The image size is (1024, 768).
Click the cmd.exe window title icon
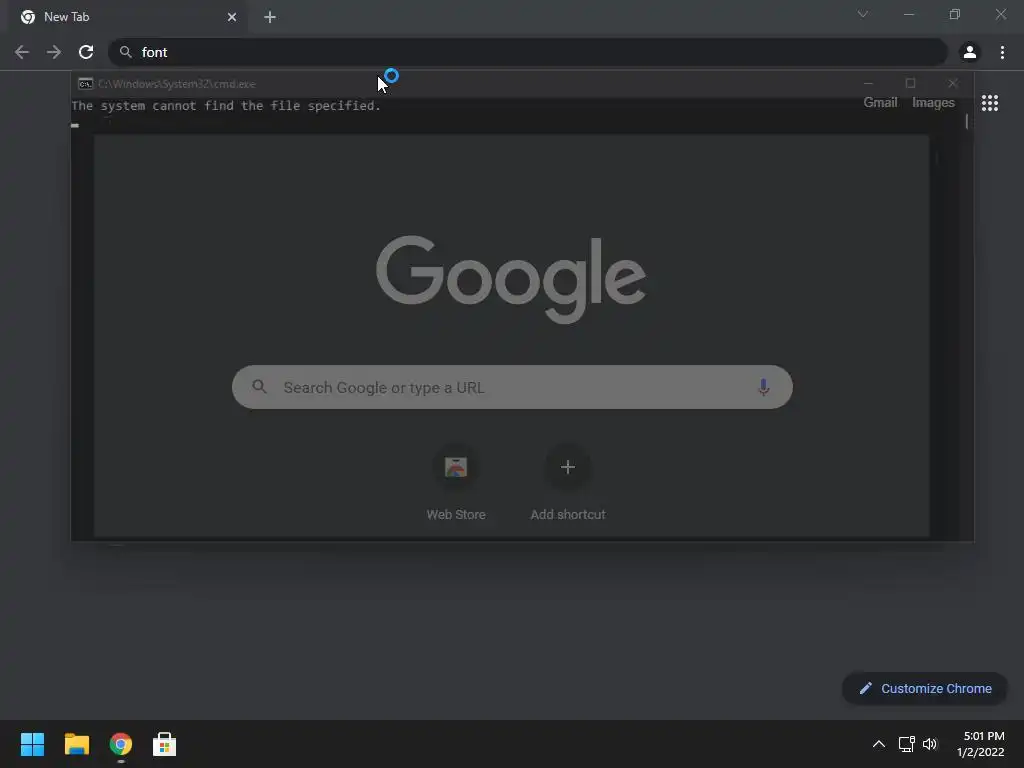[86, 84]
